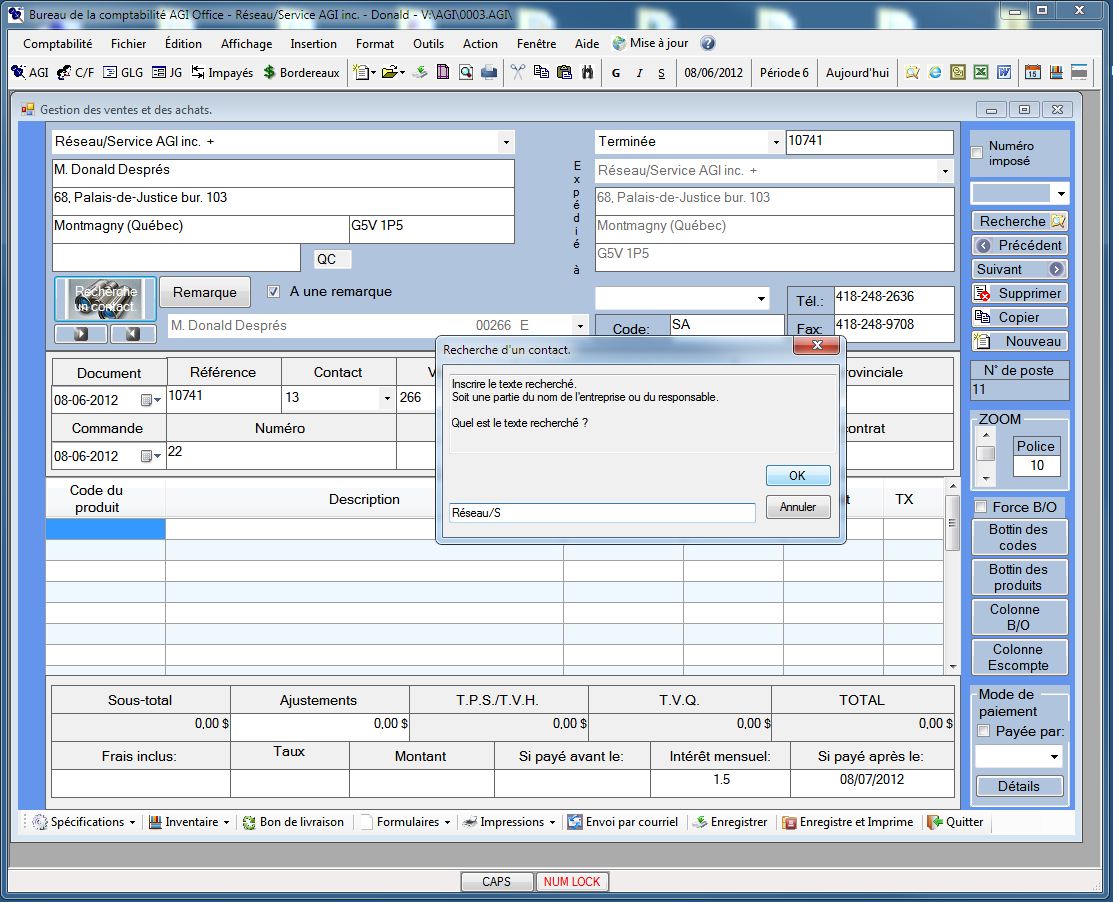Open Bordereaux from the toolbar

(301, 72)
